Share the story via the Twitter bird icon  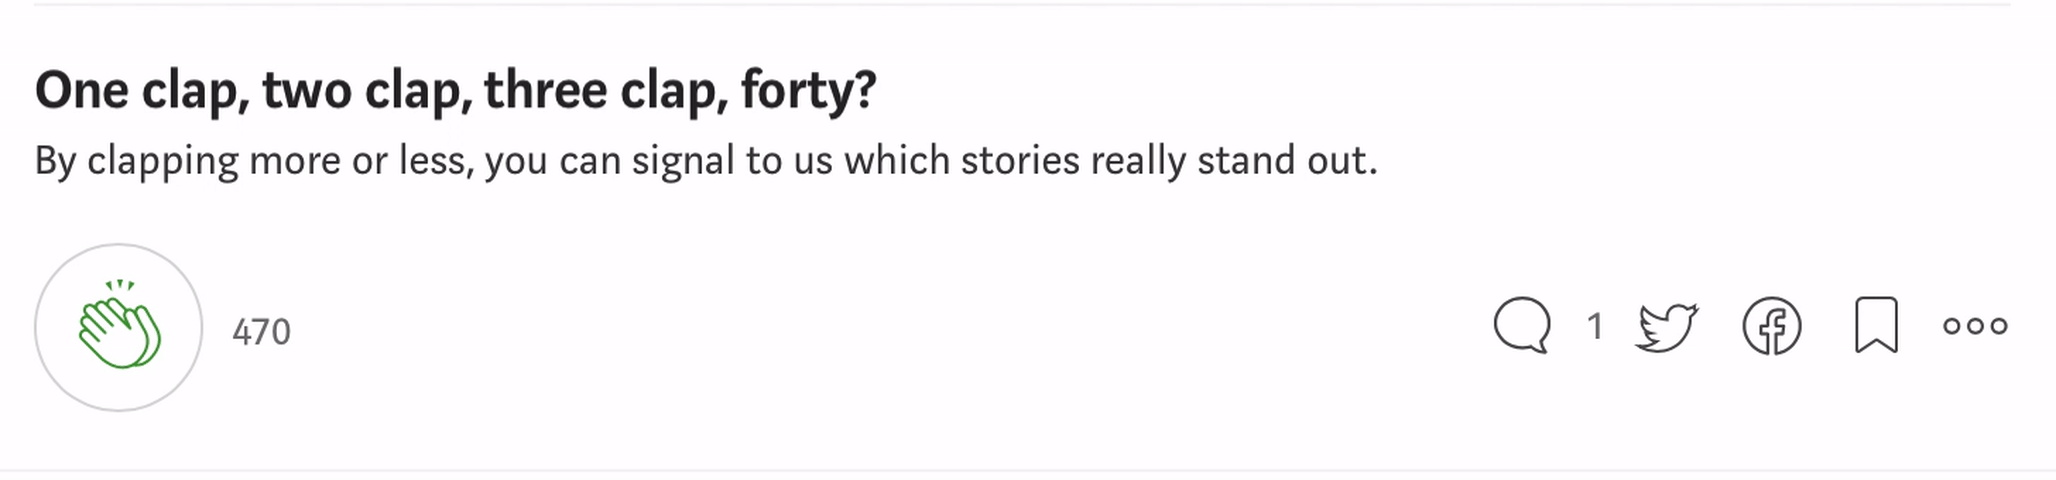click(1667, 326)
